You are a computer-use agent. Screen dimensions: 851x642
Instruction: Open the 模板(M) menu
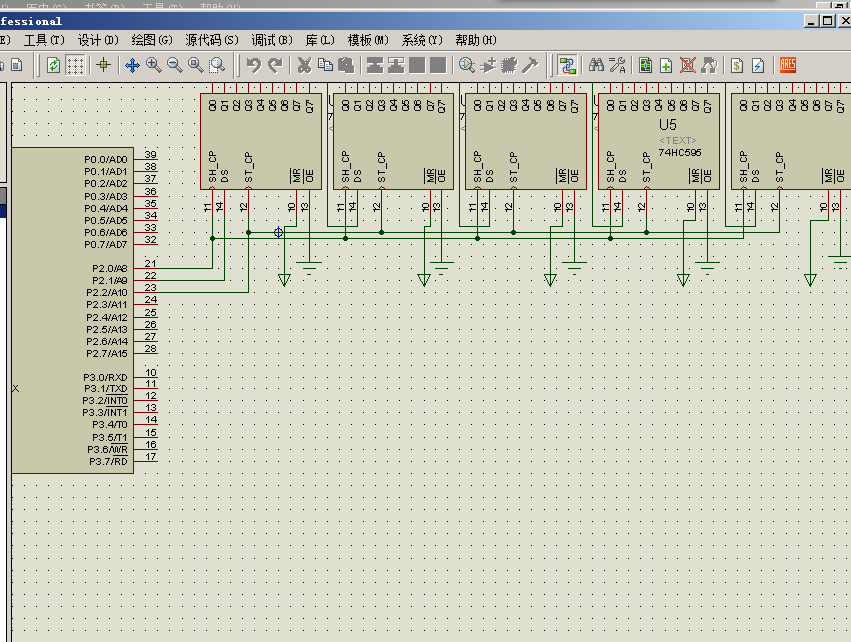[x=368, y=40]
